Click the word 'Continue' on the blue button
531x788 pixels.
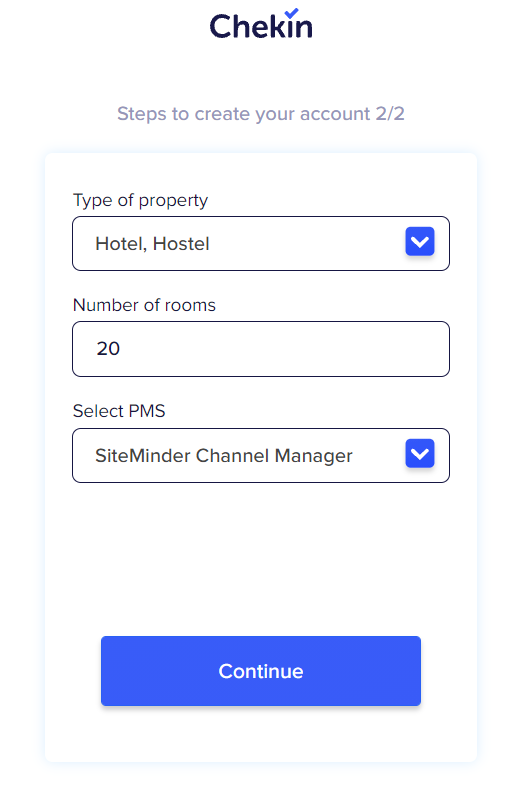click(x=261, y=671)
